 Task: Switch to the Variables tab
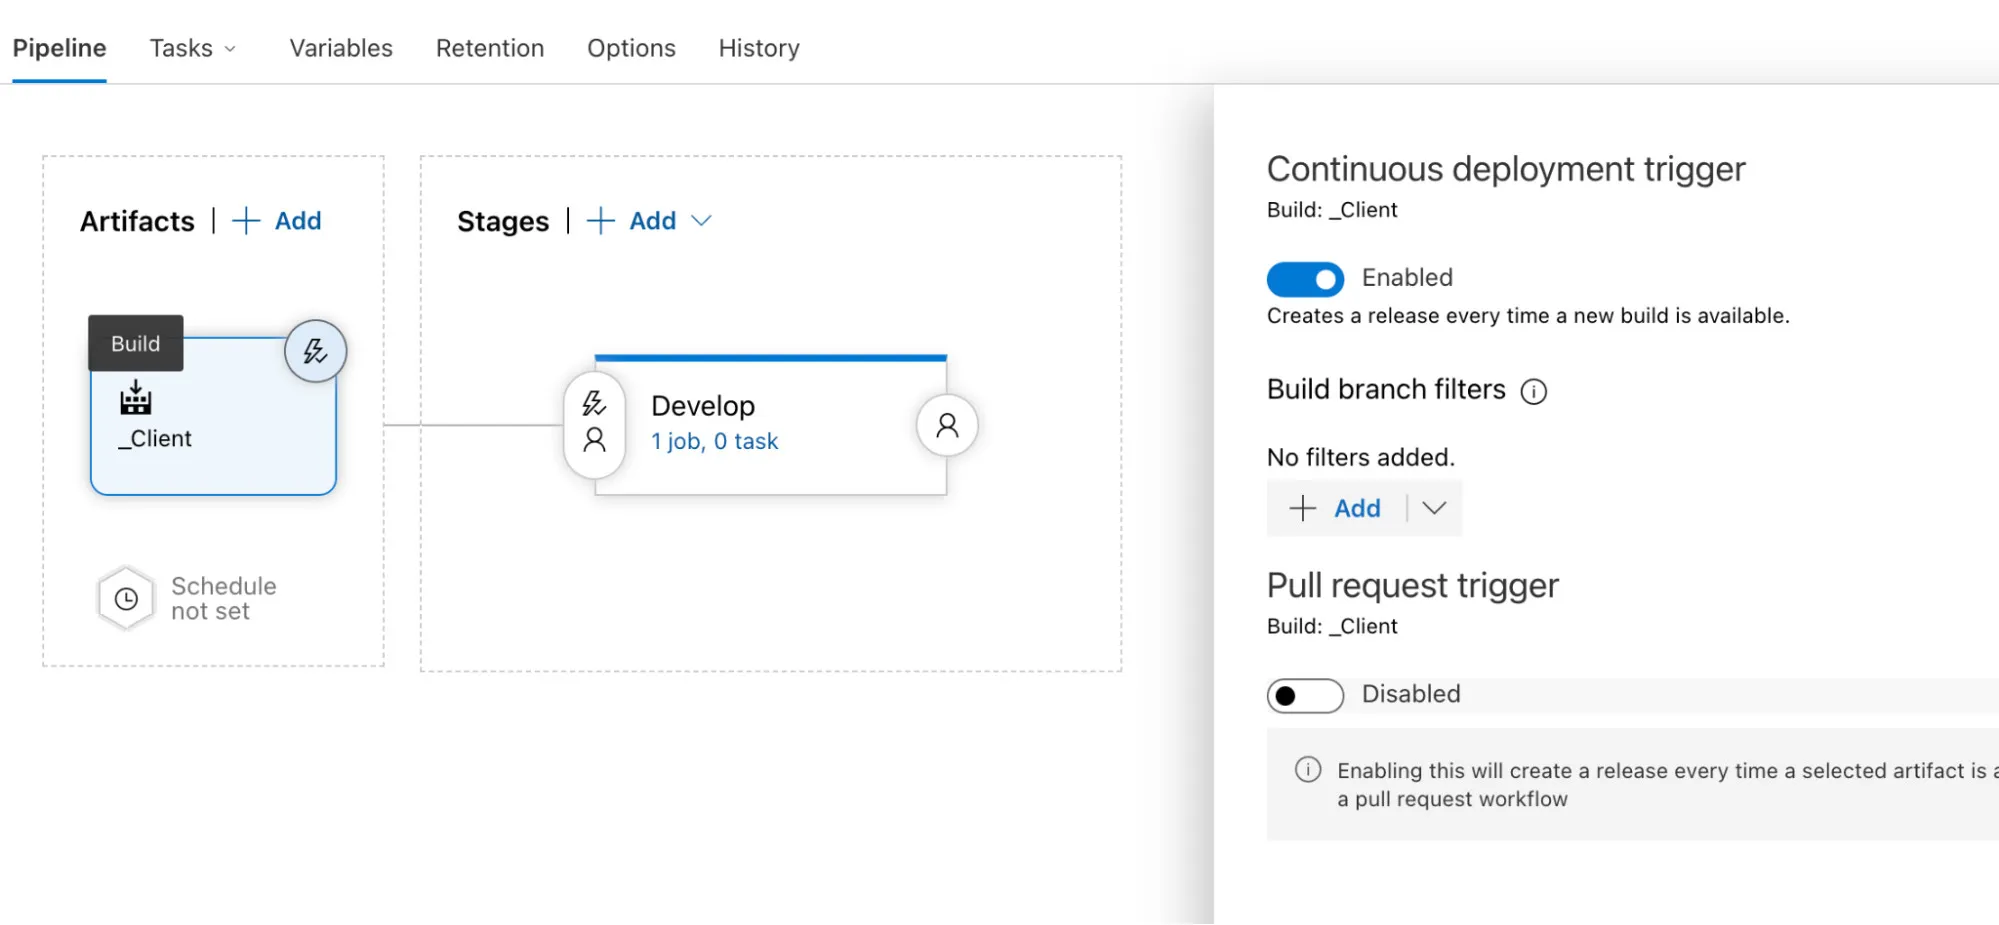pyautogui.click(x=340, y=47)
